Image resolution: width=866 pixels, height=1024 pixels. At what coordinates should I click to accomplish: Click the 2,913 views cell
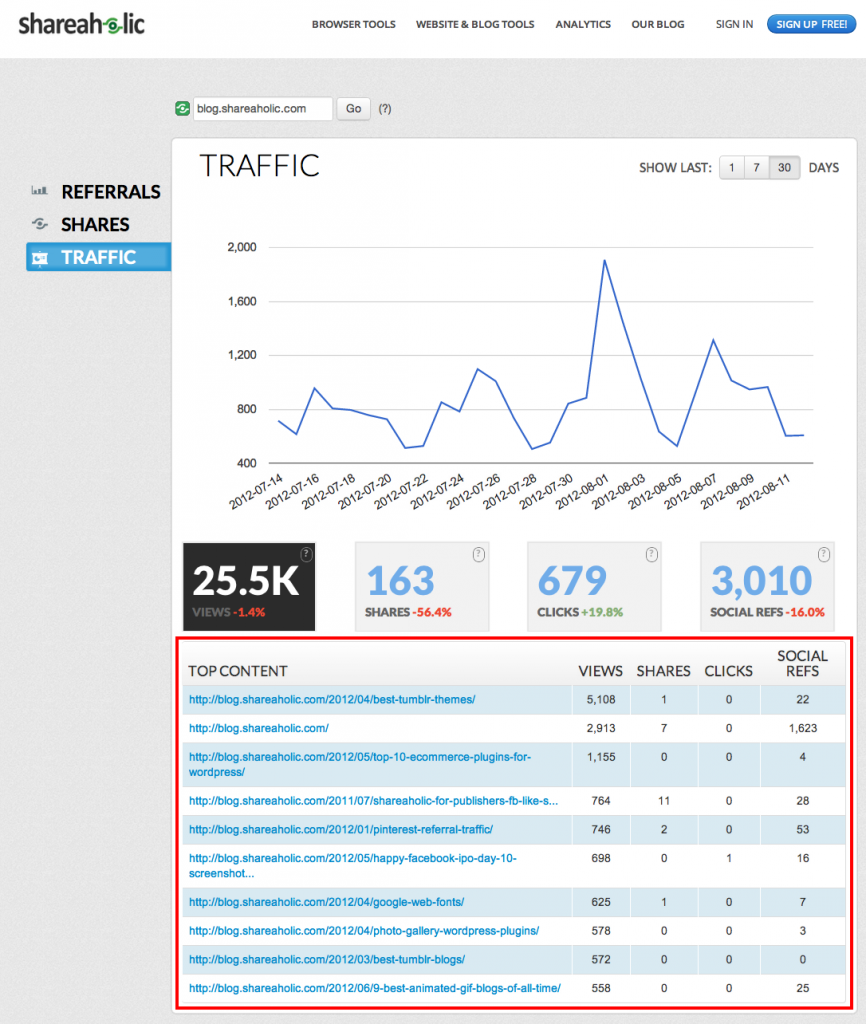point(601,728)
